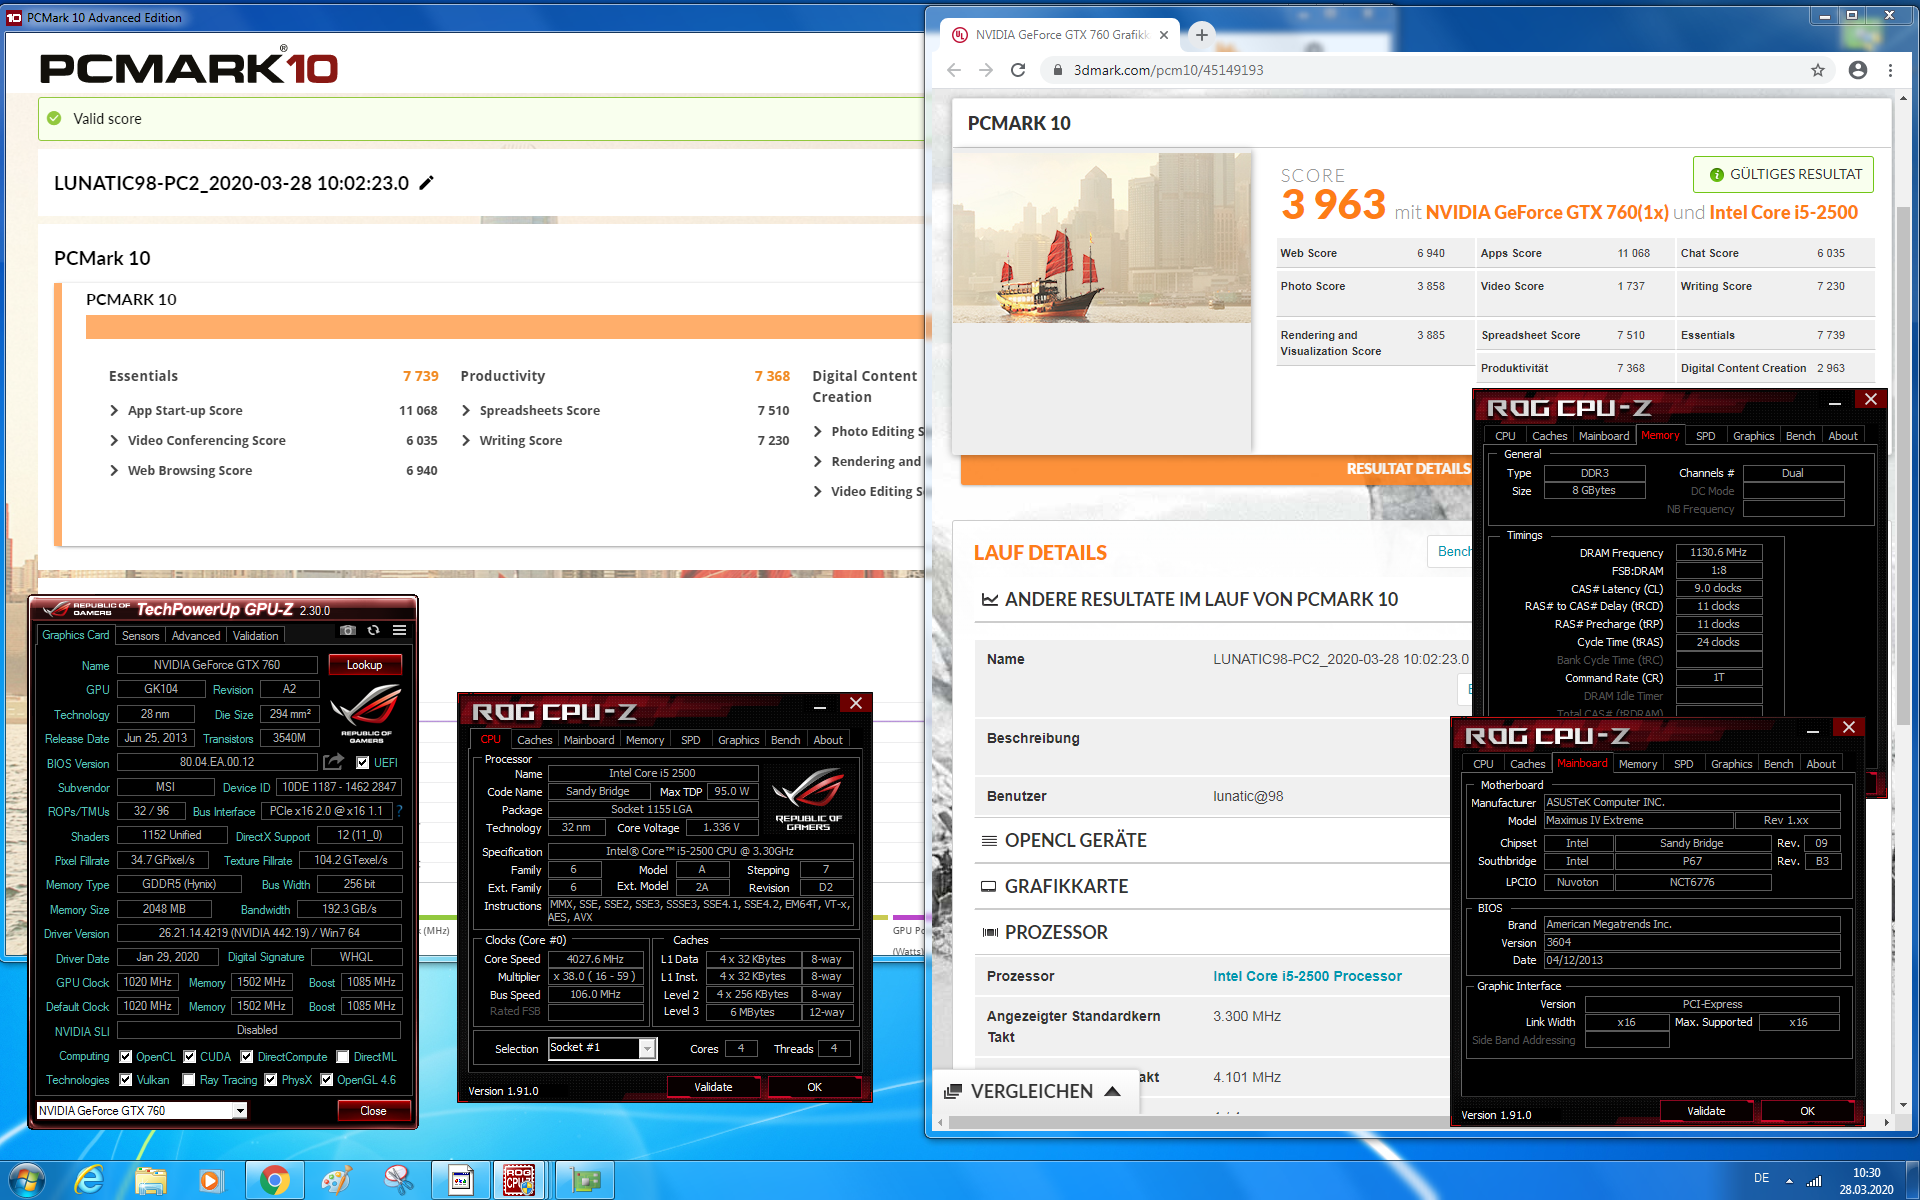
Task: Open Windows Media Player from taskbar
Action: (211, 1181)
